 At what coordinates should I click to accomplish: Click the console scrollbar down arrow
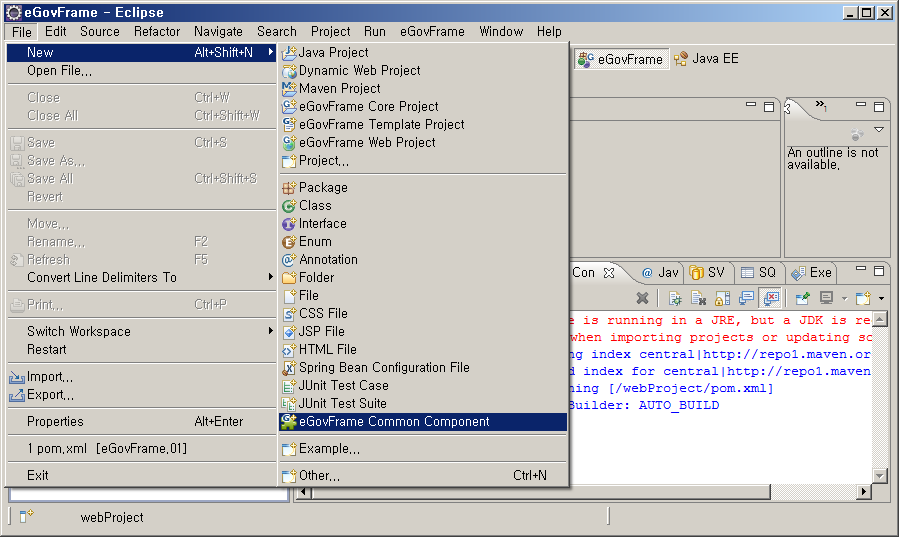click(880, 475)
